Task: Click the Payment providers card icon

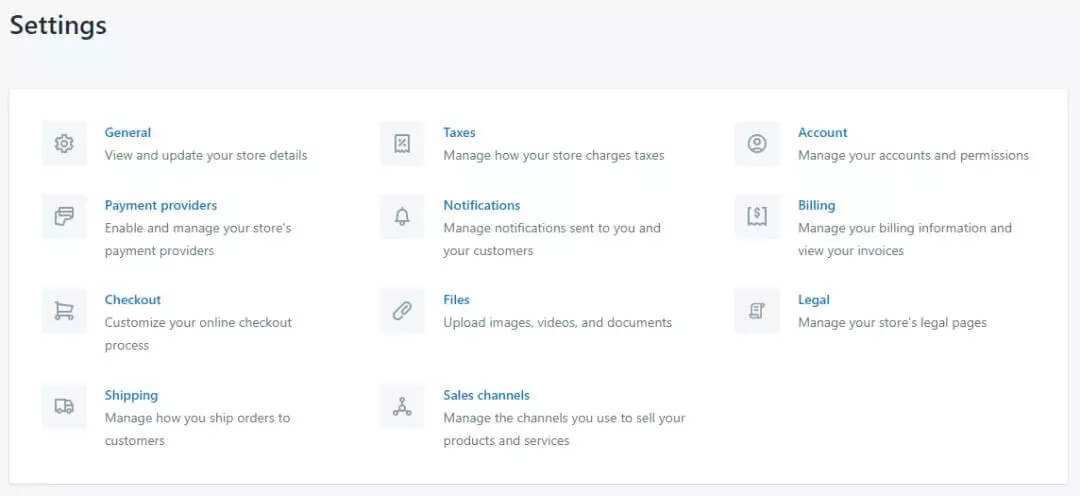Action: pos(64,217)
